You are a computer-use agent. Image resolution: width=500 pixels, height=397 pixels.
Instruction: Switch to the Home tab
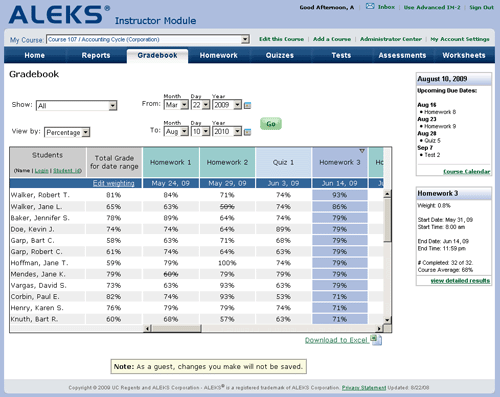click(35, 55)
